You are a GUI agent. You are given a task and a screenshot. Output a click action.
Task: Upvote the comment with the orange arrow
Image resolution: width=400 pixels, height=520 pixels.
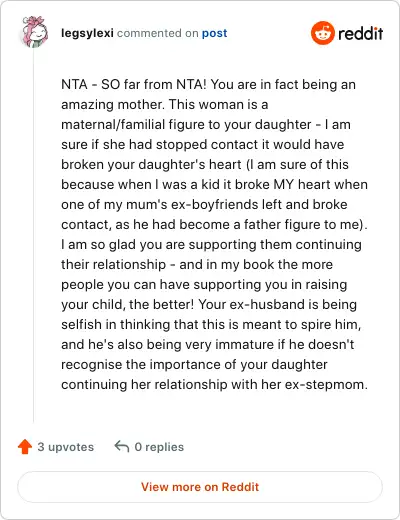tap(25, 447)
